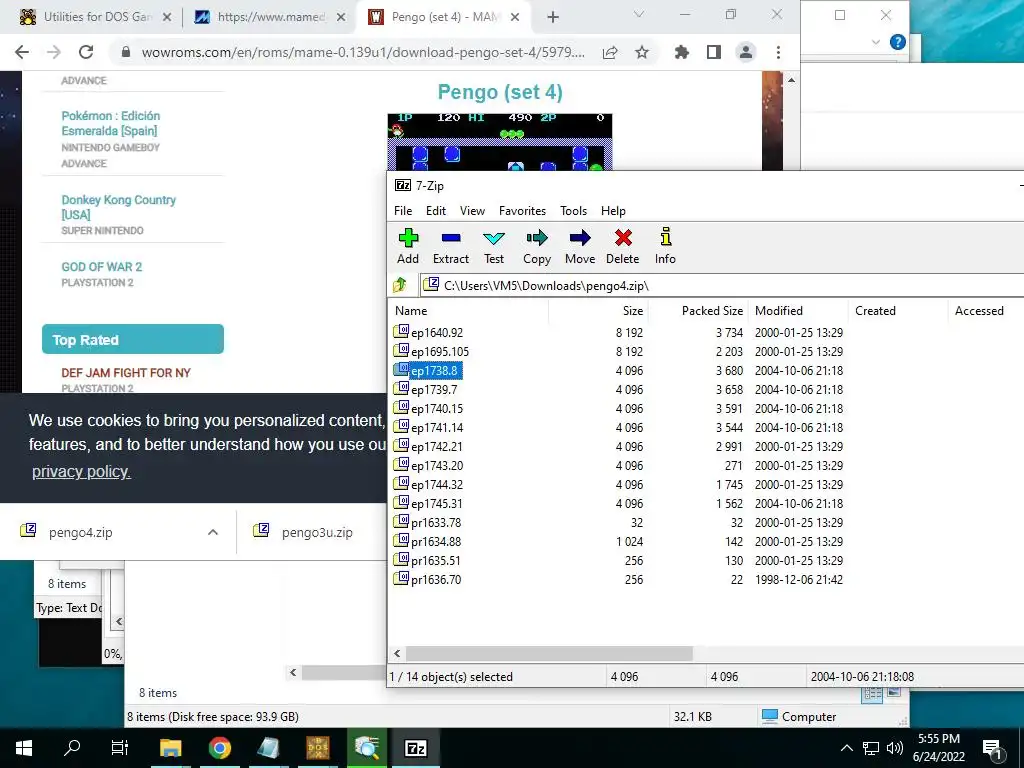Reload the wowroms page in Chrome

[x=86, y=52]
